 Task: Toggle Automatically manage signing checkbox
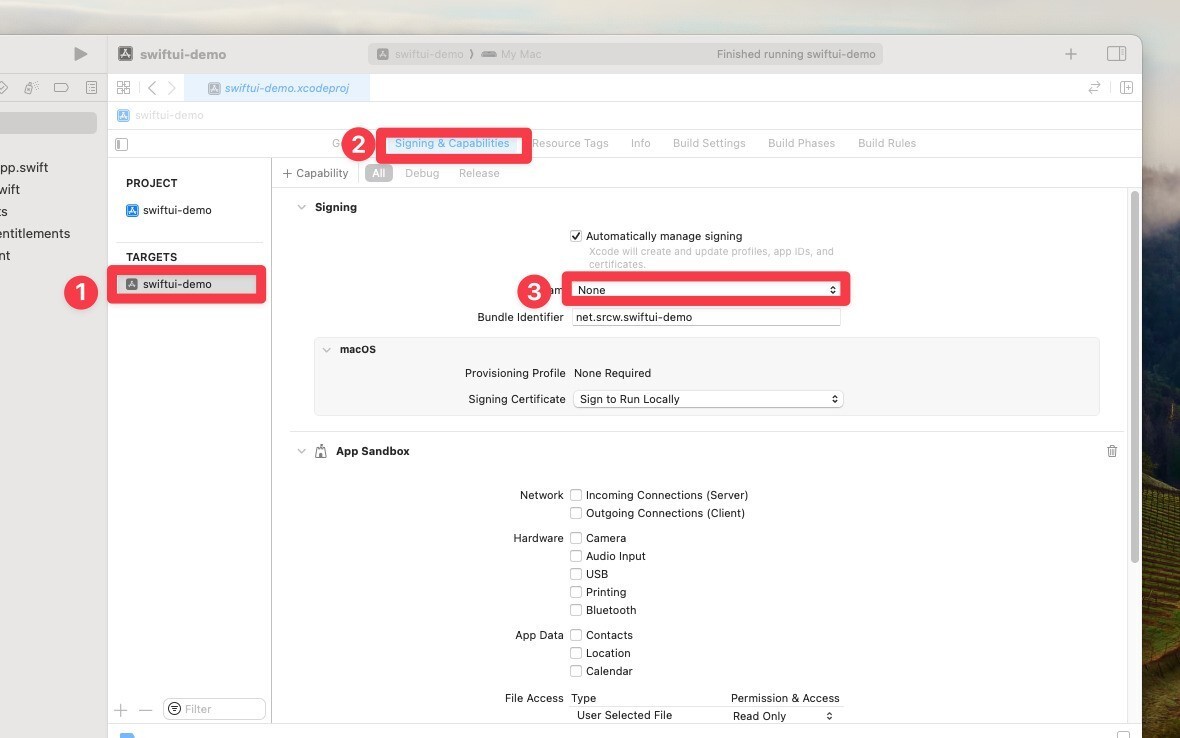tap(576, 236)
